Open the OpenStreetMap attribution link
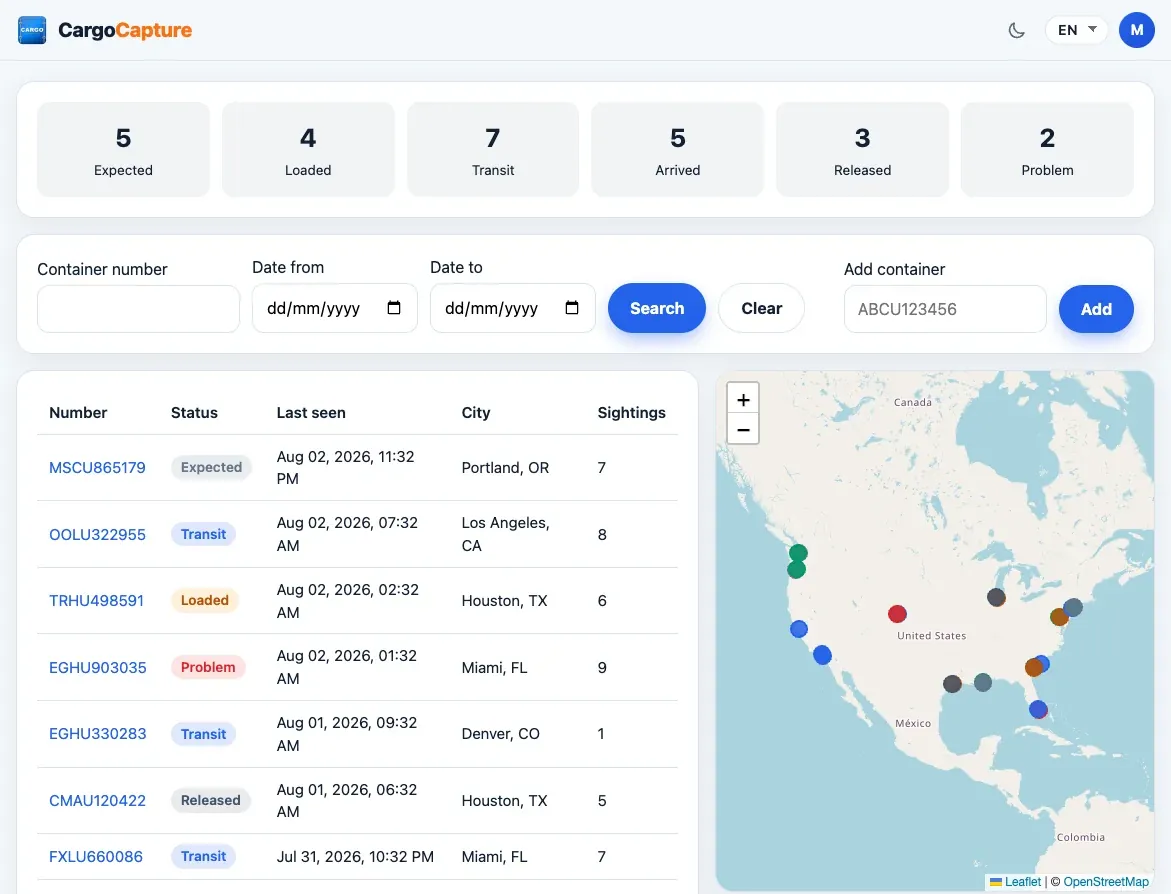This screenshot has height=894, width=1171. (1106, 881)
